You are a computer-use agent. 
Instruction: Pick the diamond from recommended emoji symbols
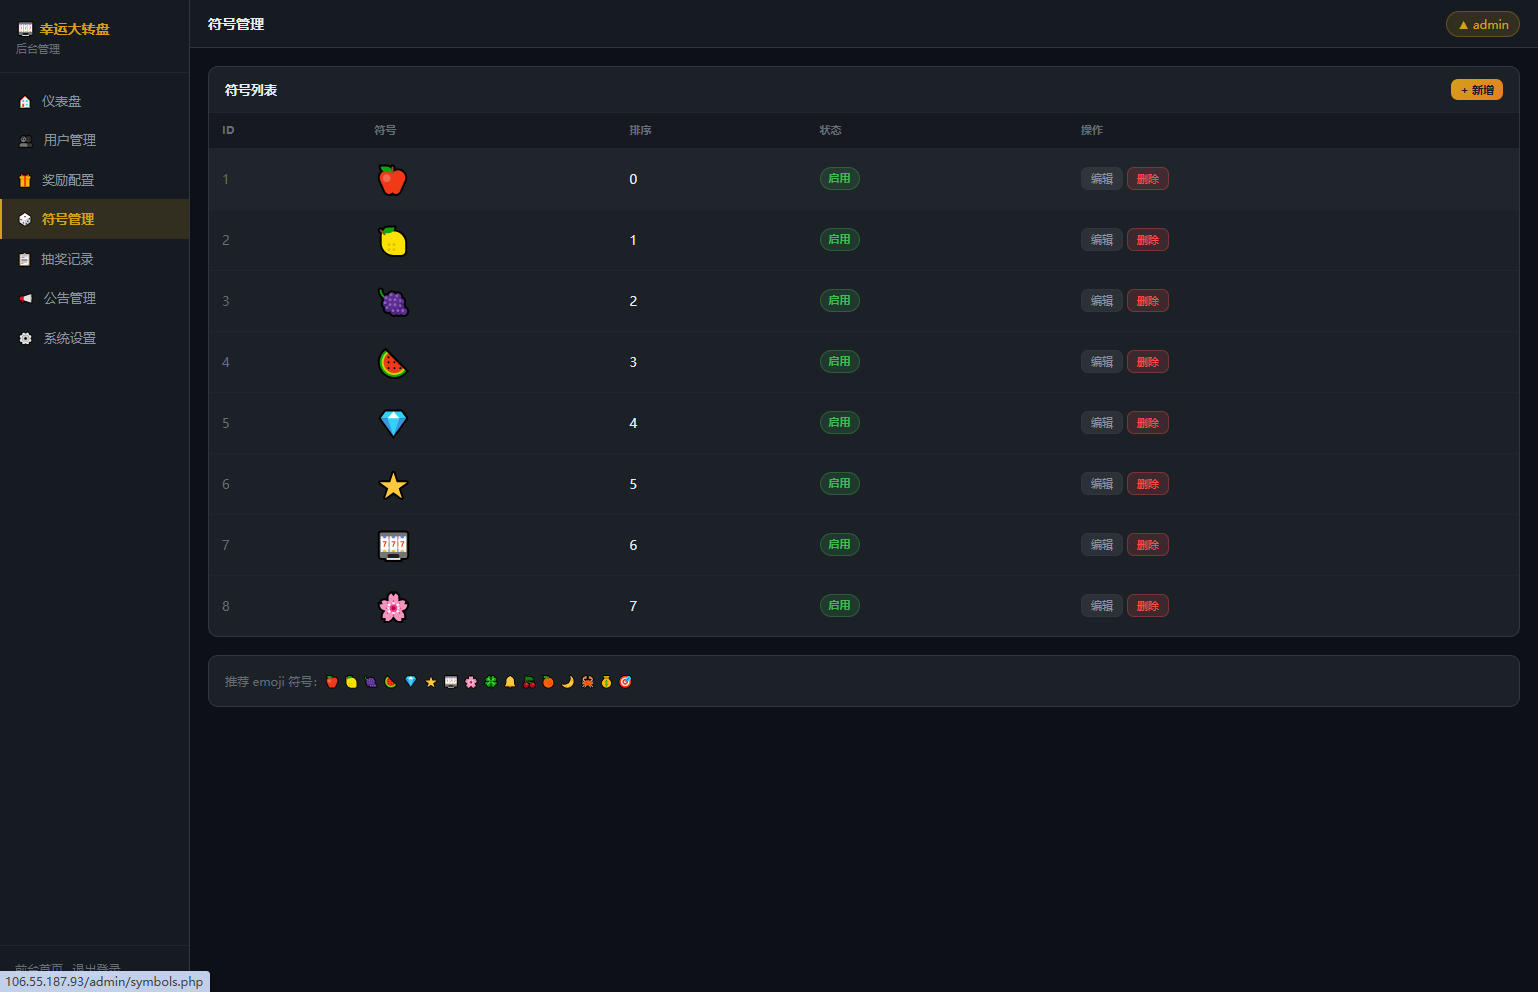tap(411, 682)
